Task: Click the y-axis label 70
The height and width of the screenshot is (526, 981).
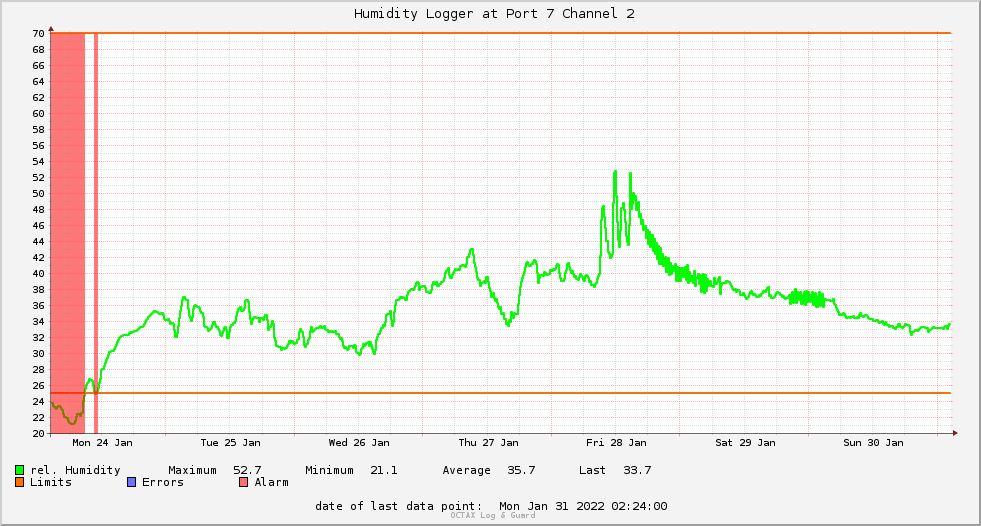Action: pos(38,33)
